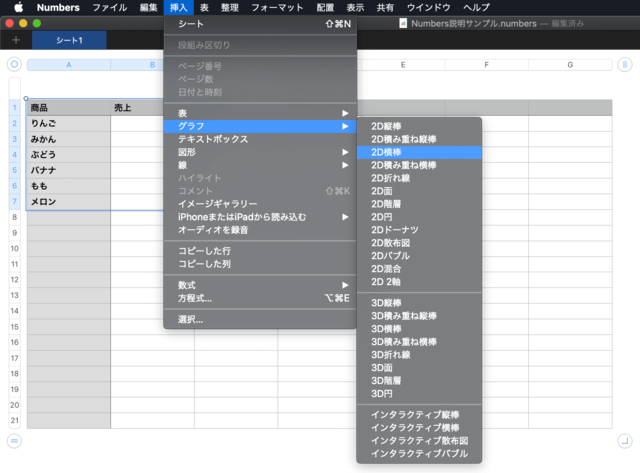Choose コピーした列 menu item
Image resolution: width=640 pixels, height=473 pixels.
click(x=260, y=264)
